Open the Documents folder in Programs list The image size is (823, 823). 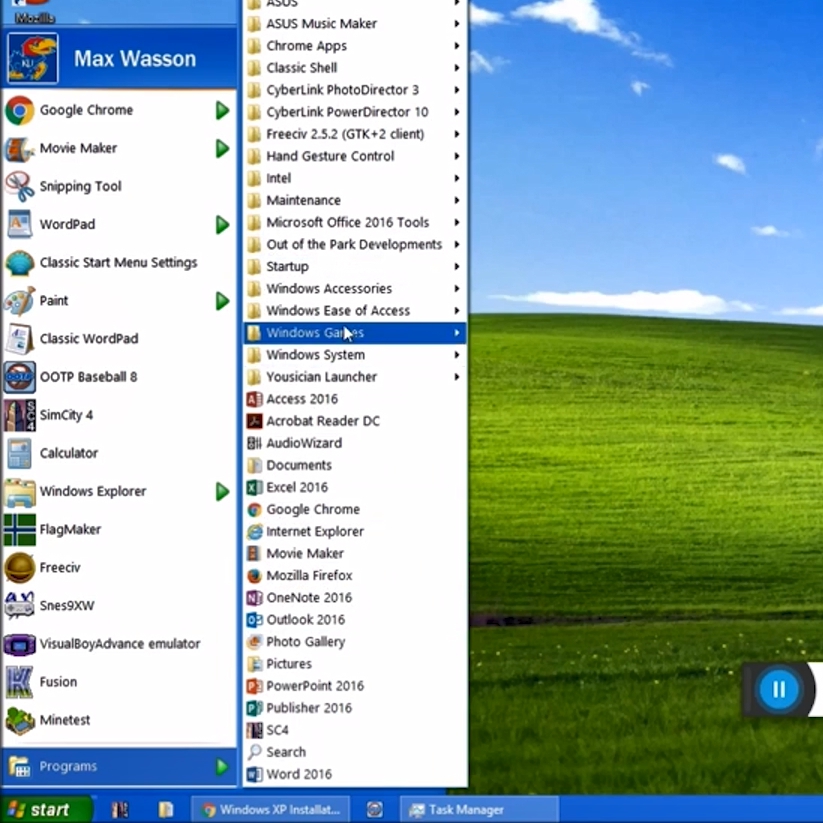355,465
